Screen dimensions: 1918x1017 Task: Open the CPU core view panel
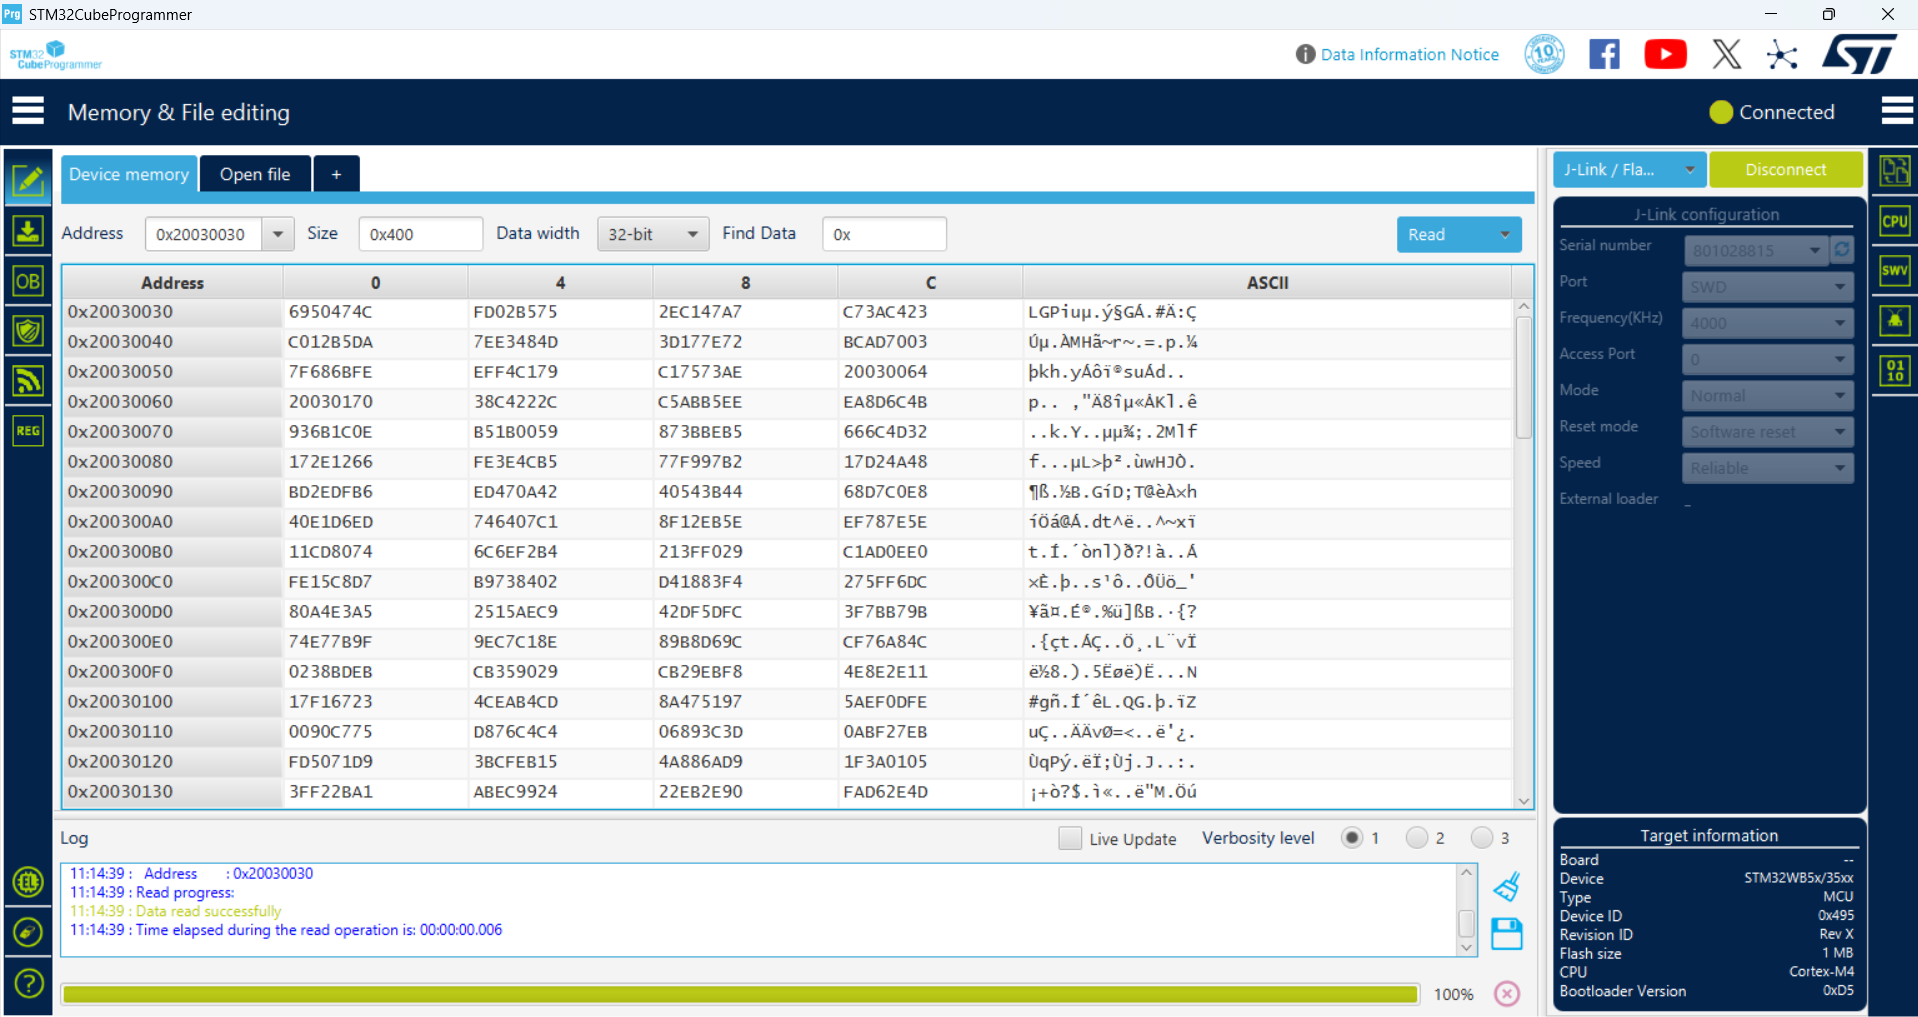click(x=1893, y=221)
